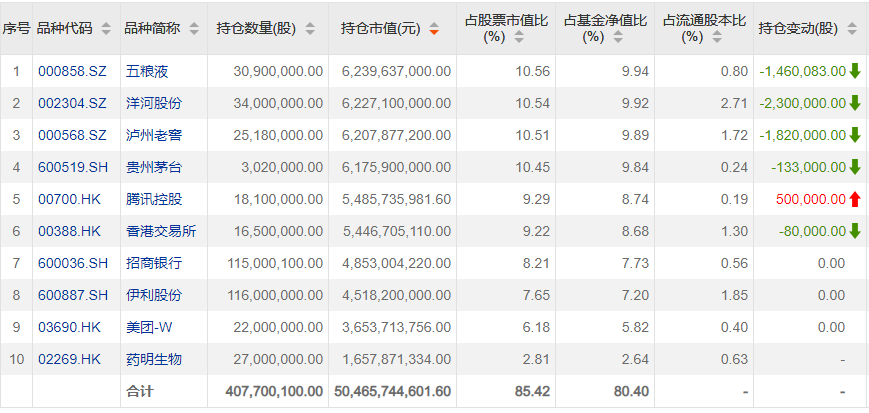The height and width of the screenshot is (413, 869).
Task: Select market value 6,227,100,000.00
Action: tap(397, 103)
